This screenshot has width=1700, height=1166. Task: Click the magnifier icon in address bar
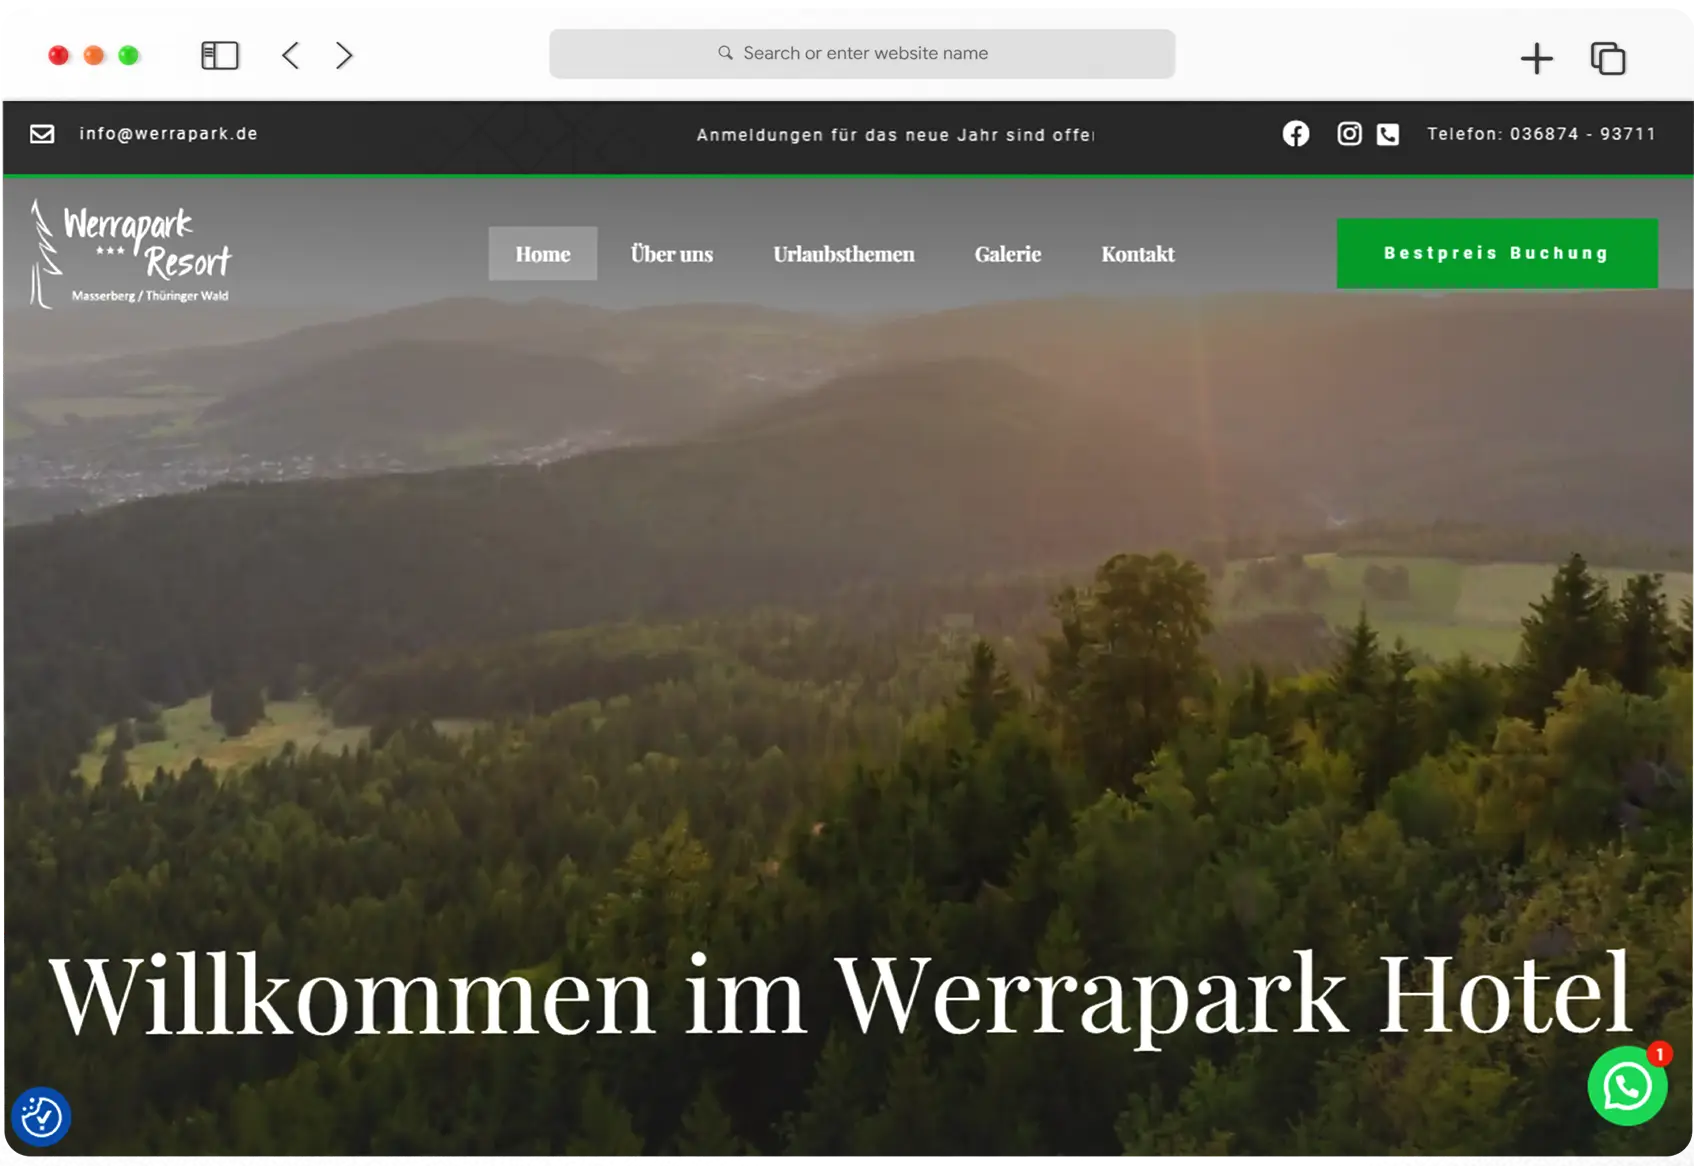point(725,53)
